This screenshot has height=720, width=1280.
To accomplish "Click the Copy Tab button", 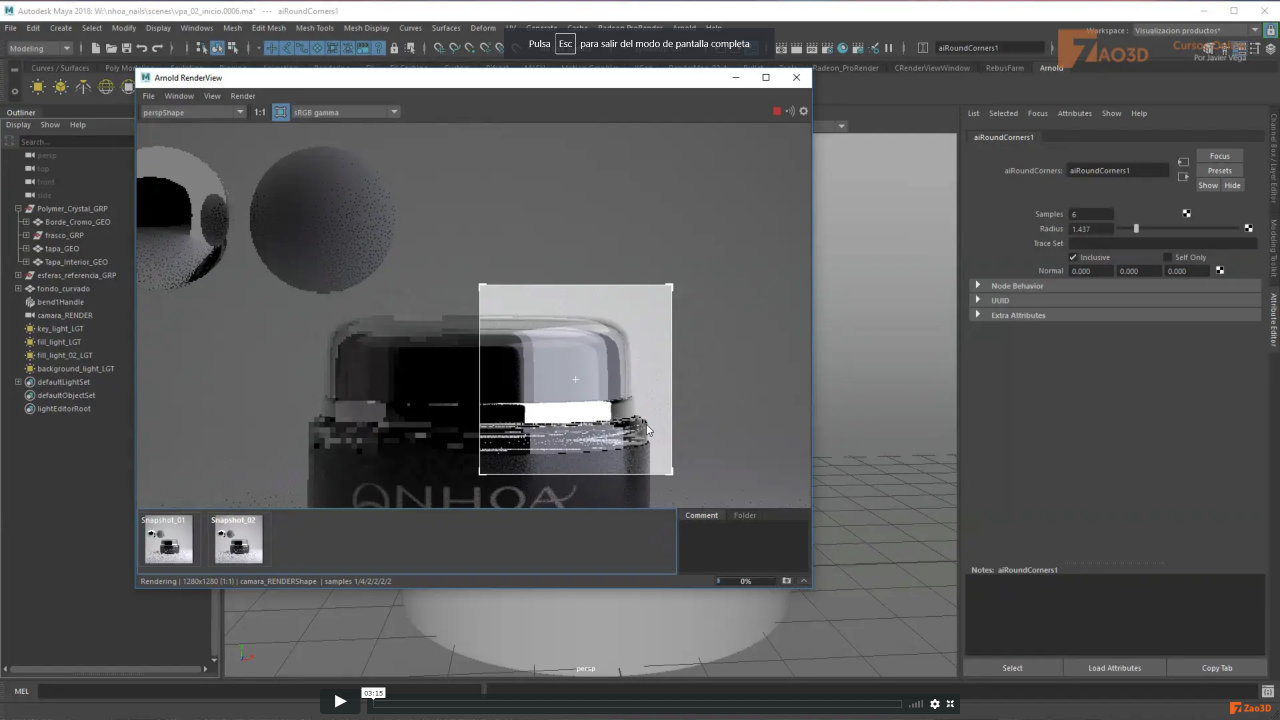I will (x=1217, y=668).
